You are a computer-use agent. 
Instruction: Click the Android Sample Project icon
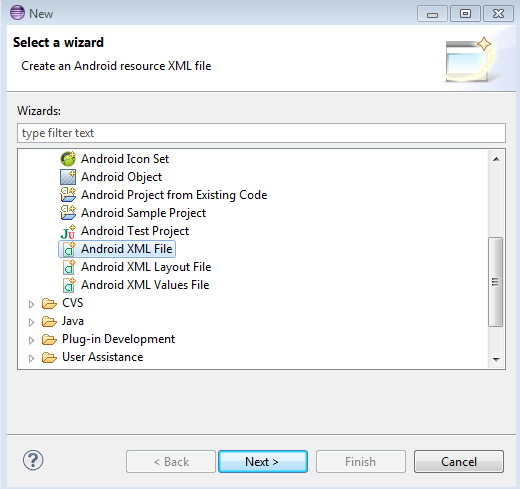68,213
